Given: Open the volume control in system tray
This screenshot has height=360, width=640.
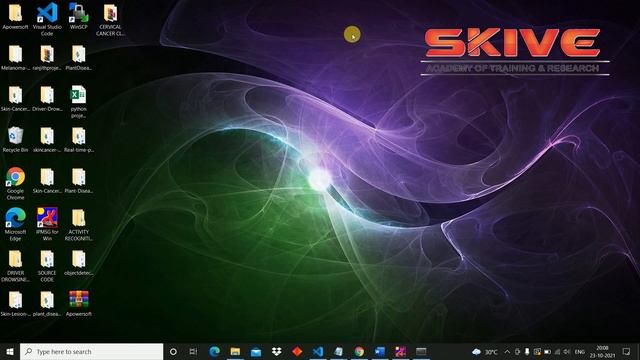Looking at the screenshot, I should [567, 351].
